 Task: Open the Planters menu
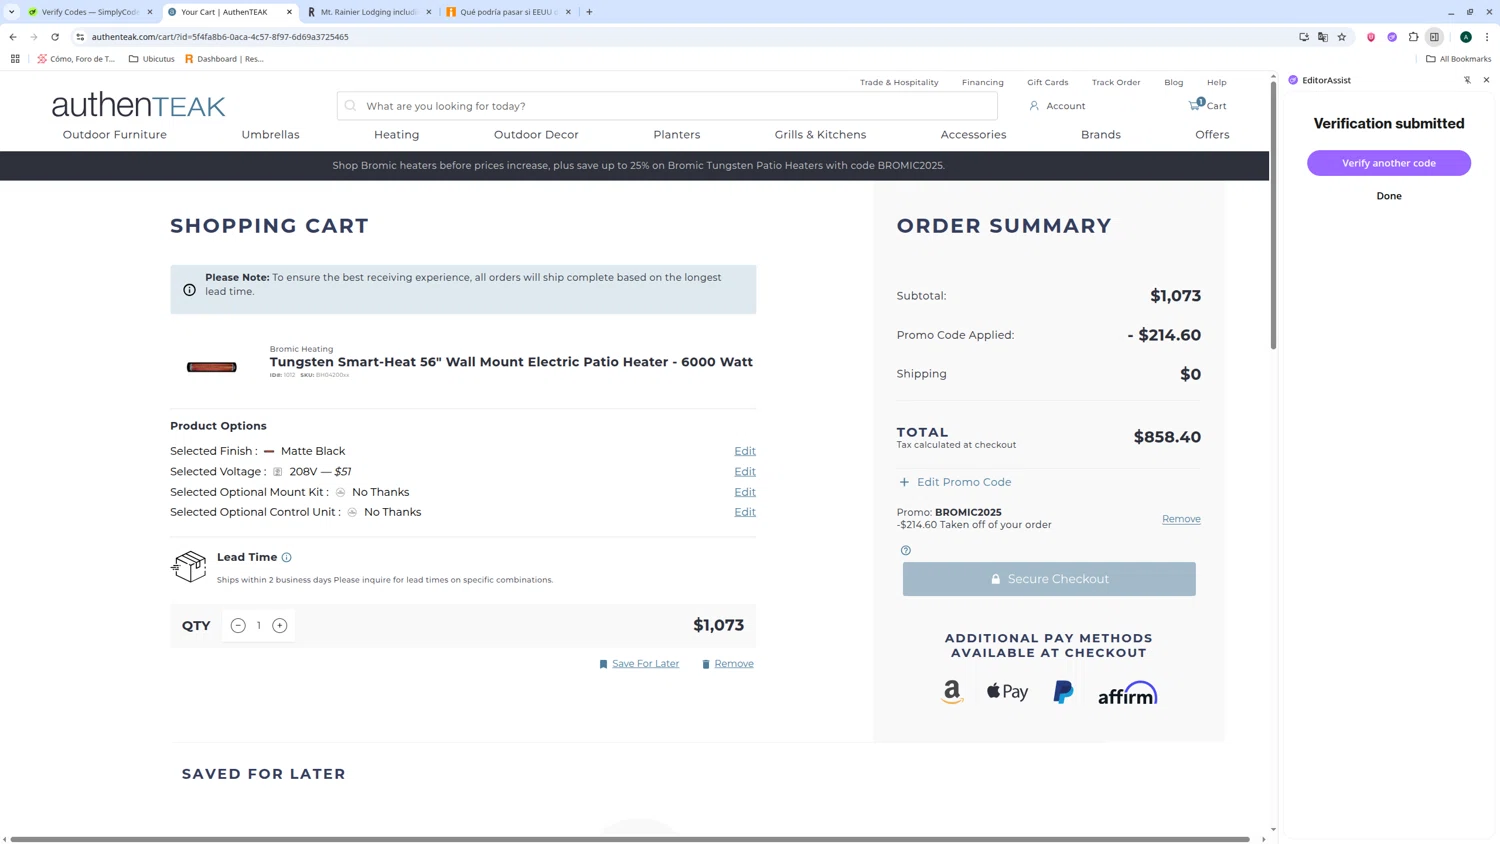(x=677, y=135)
